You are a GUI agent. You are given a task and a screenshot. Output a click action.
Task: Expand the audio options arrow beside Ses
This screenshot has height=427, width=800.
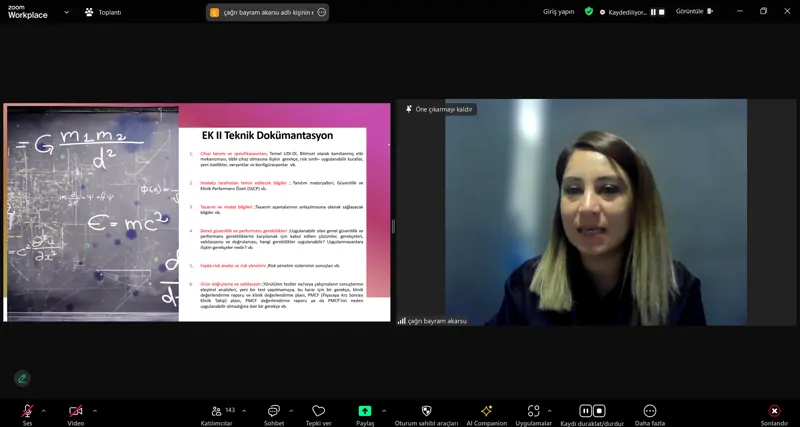[x=43, y=411]
